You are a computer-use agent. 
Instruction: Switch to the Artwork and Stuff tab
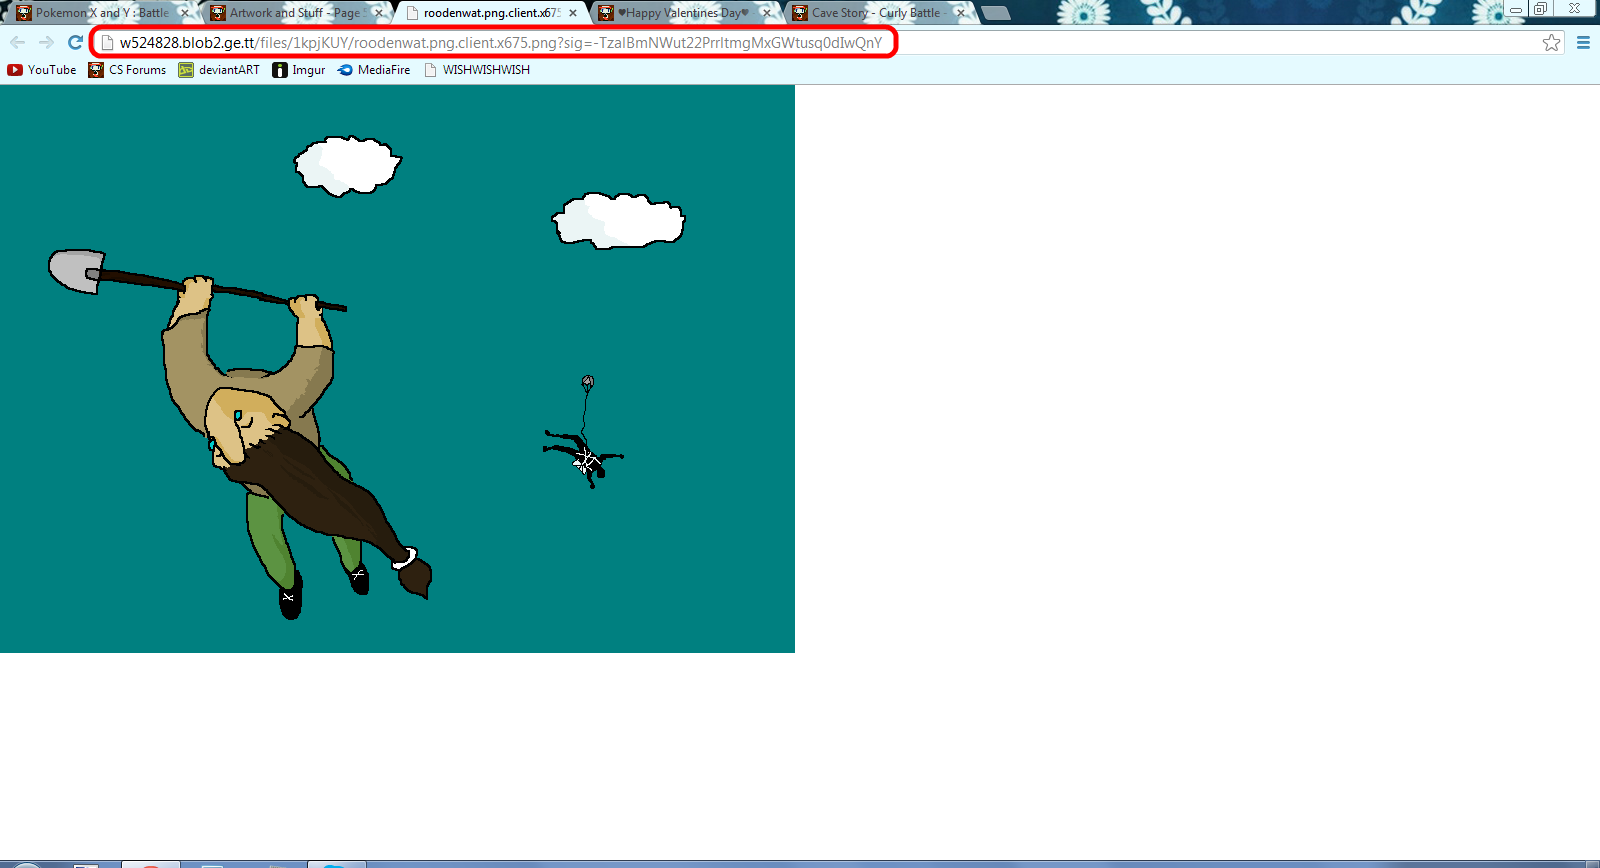coord(295,13)
